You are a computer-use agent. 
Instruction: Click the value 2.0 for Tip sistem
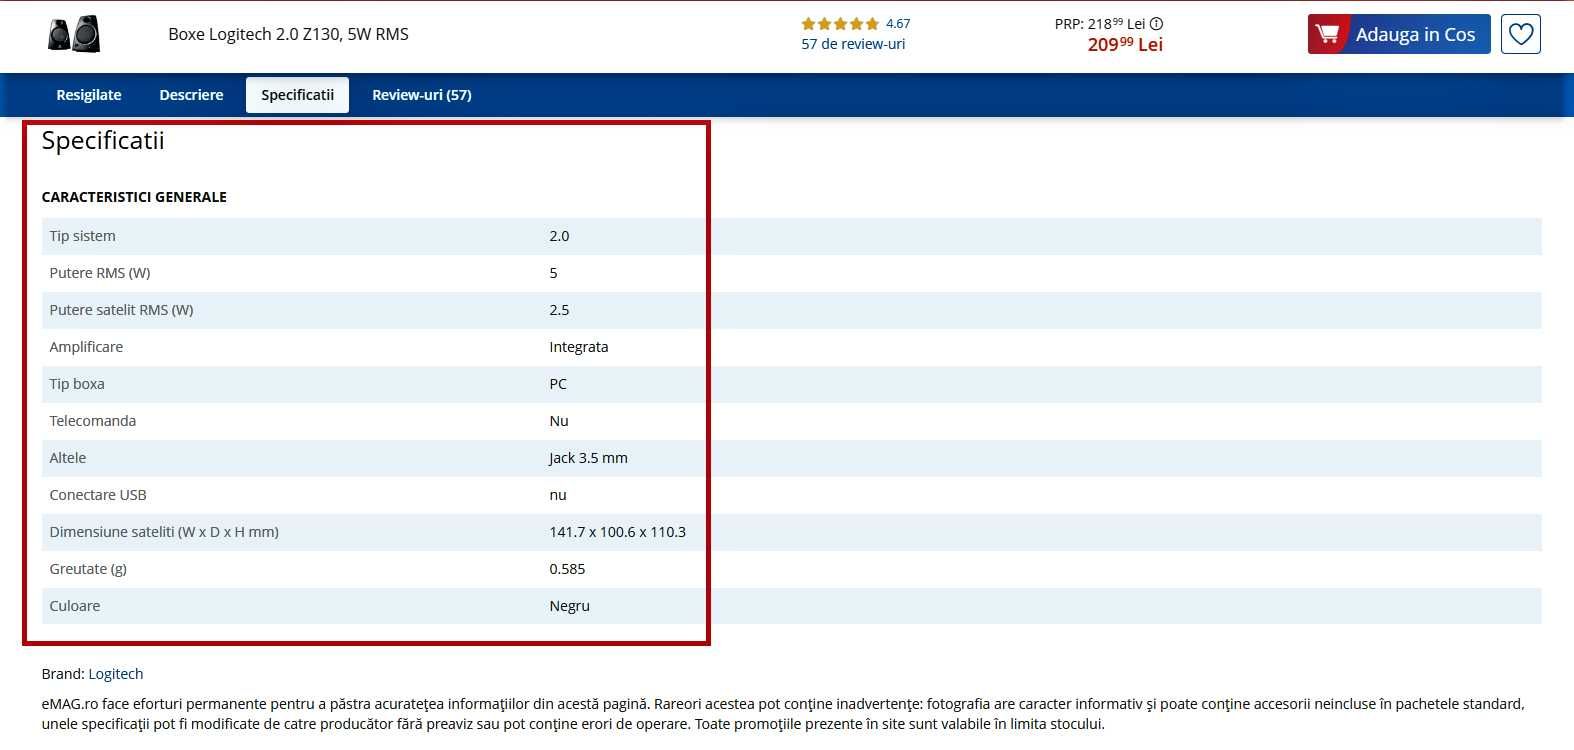tap(559, 236)
